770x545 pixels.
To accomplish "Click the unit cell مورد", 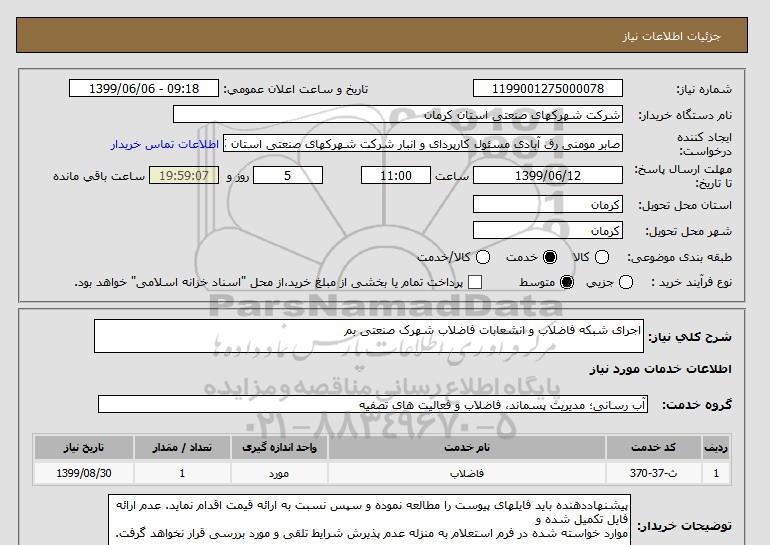I will [279, 473].
